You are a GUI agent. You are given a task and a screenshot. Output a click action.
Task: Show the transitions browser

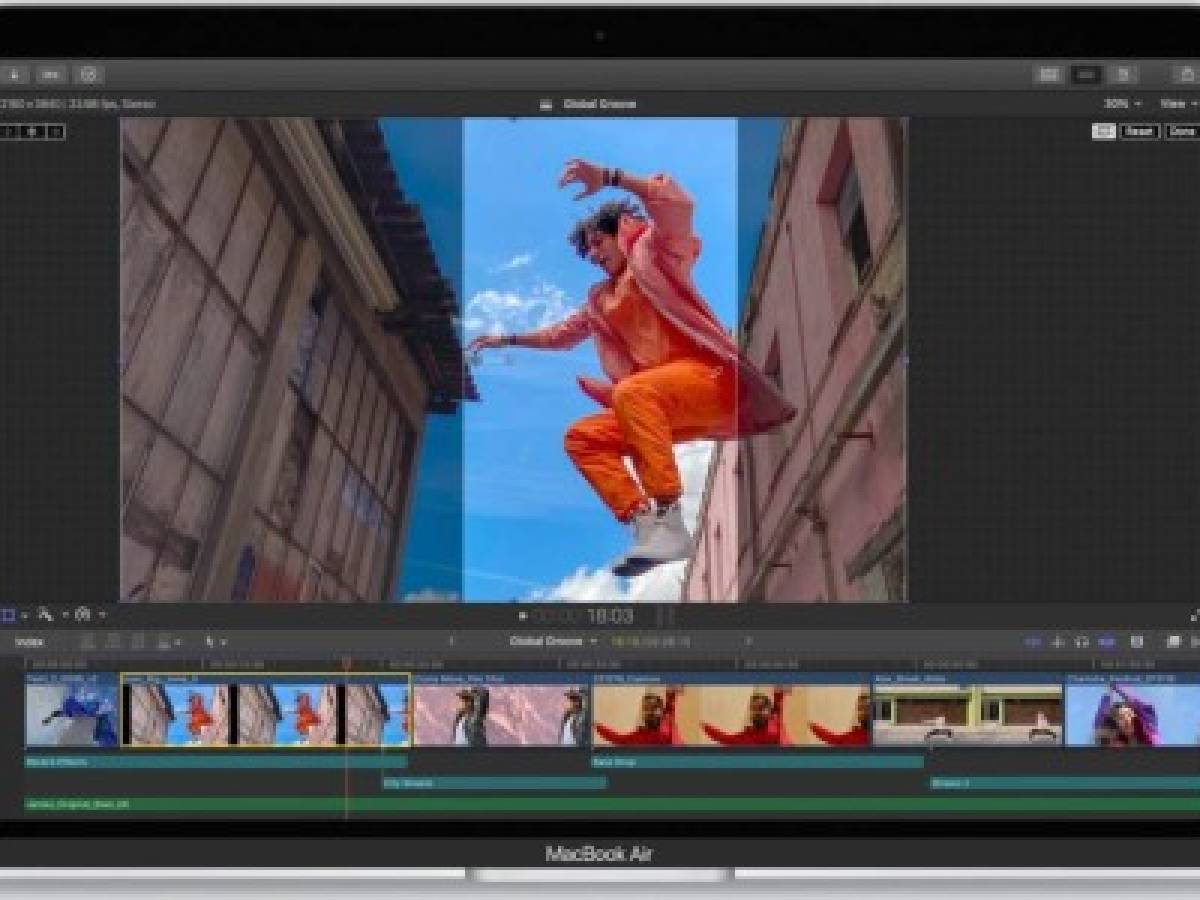click(x=1194, y=642)
